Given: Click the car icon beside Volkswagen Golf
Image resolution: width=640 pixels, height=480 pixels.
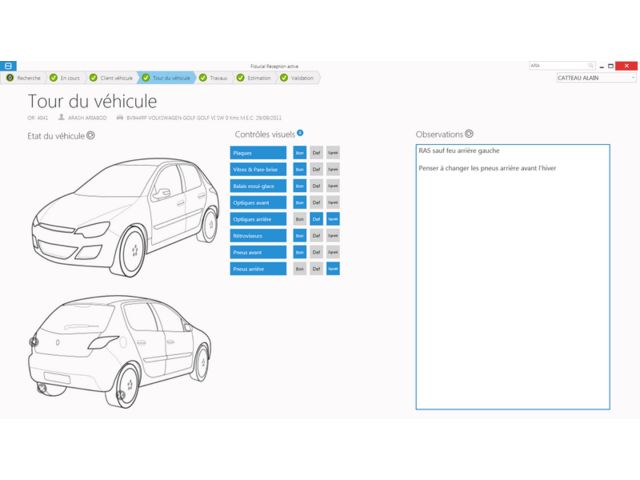Looking at the screenshot, I should [x=120, y=118].
